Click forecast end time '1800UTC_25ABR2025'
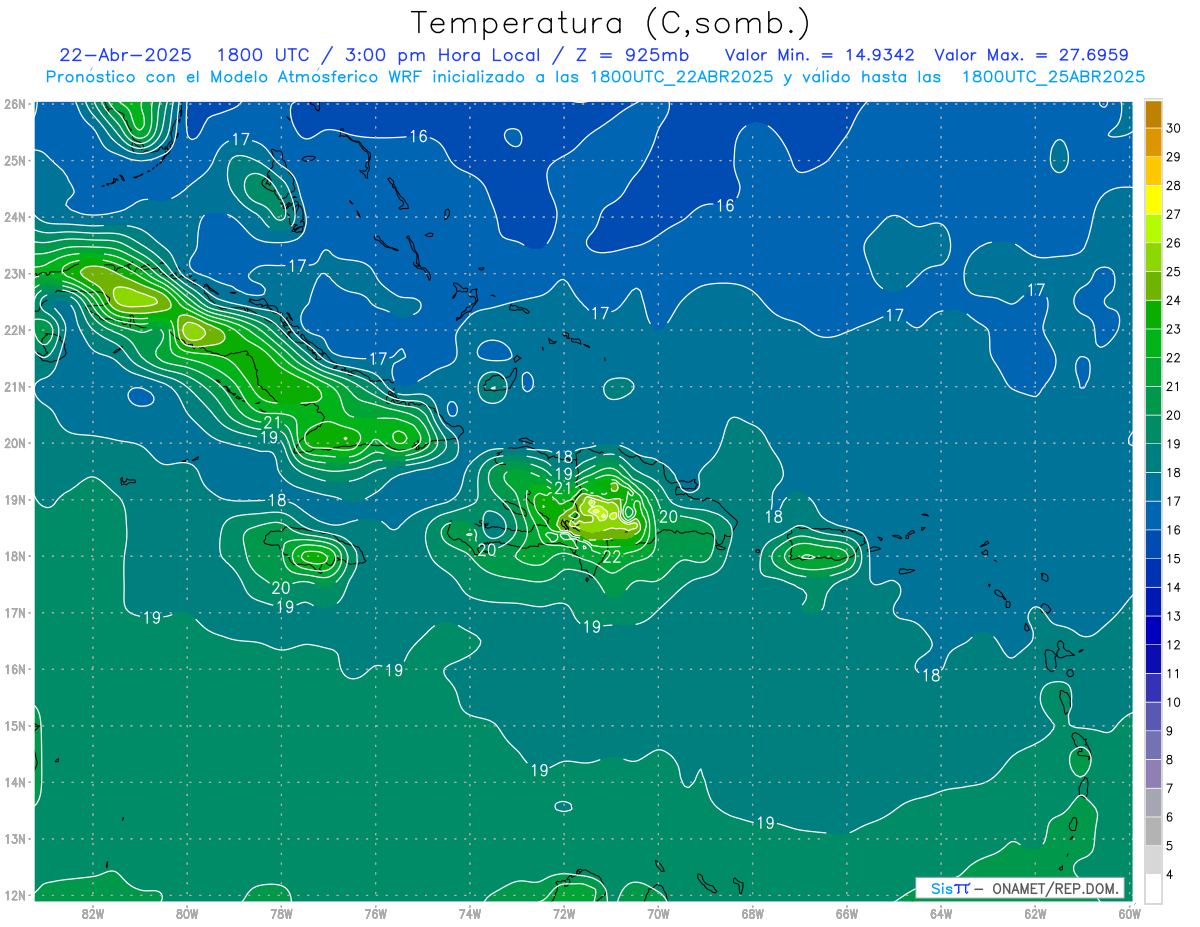 [x=1053, y=76]
